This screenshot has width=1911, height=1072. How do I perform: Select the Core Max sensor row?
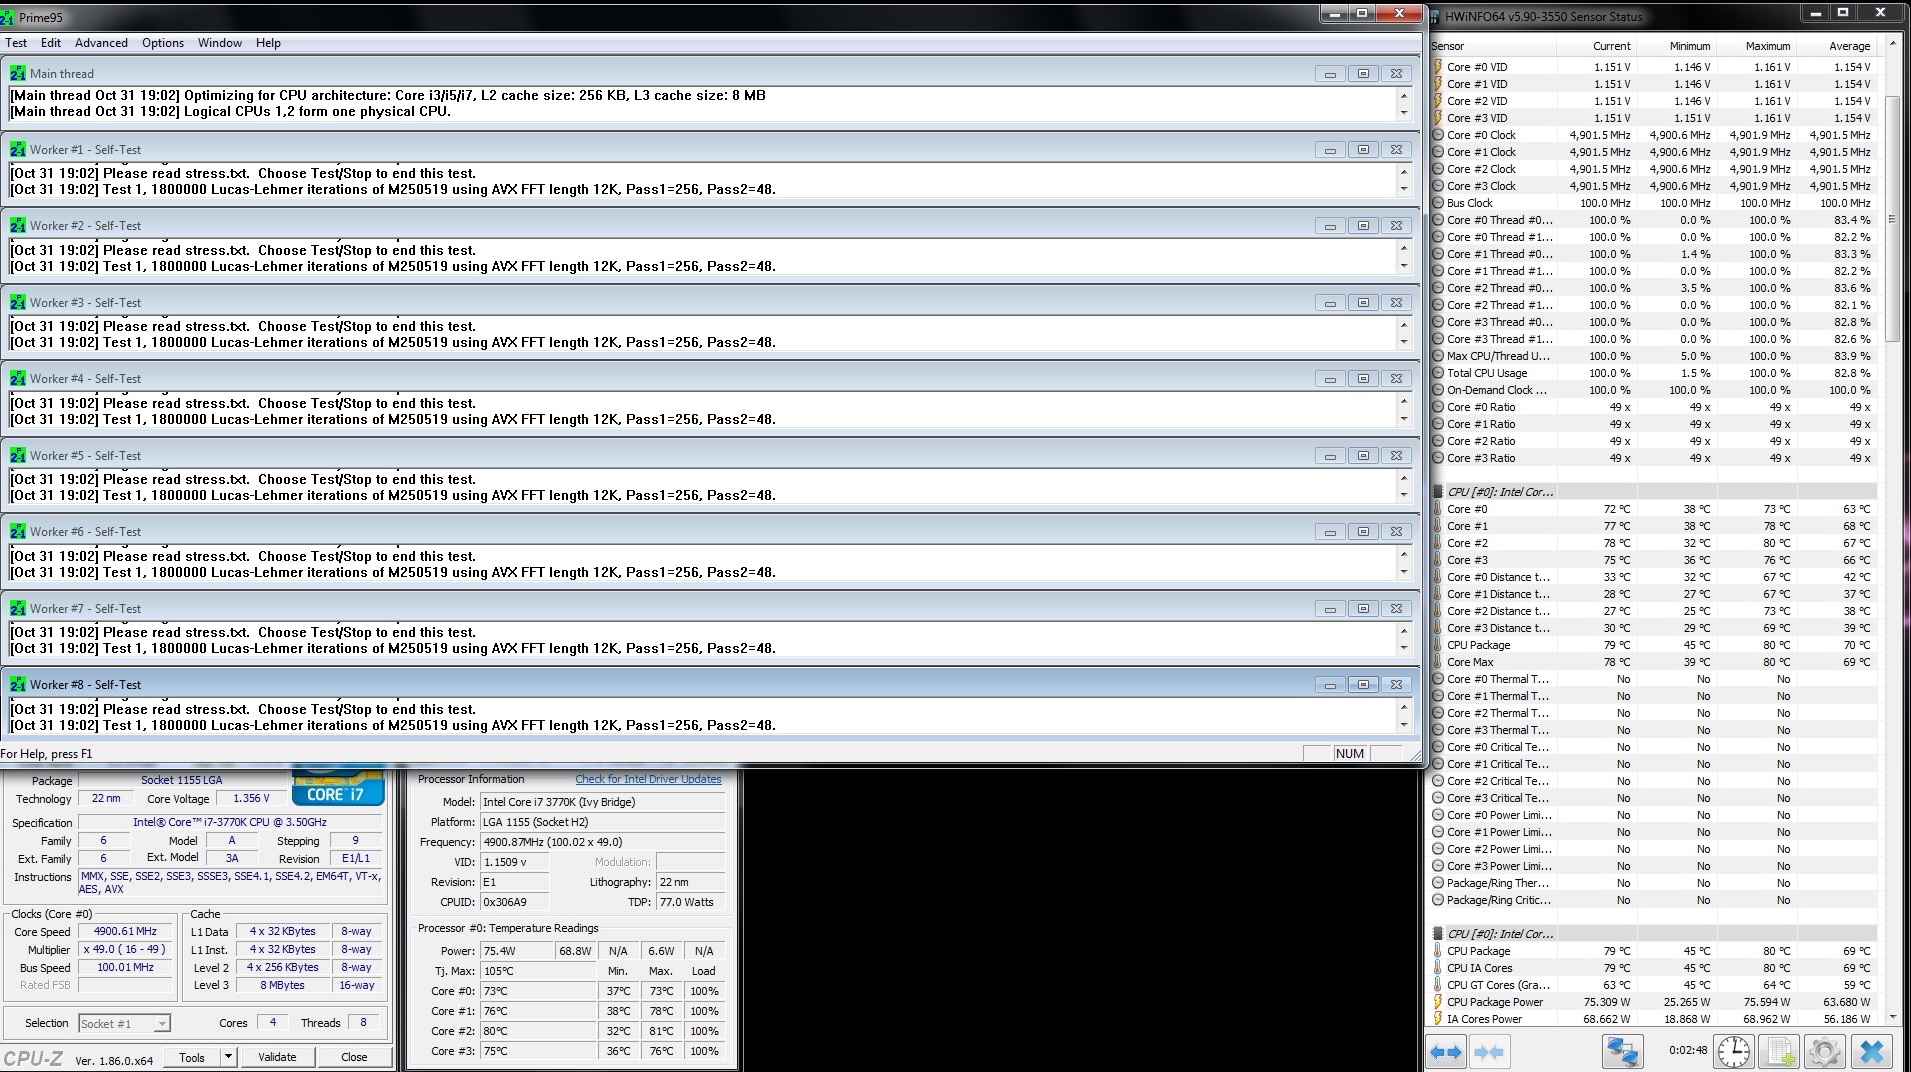coord(1653,662)
